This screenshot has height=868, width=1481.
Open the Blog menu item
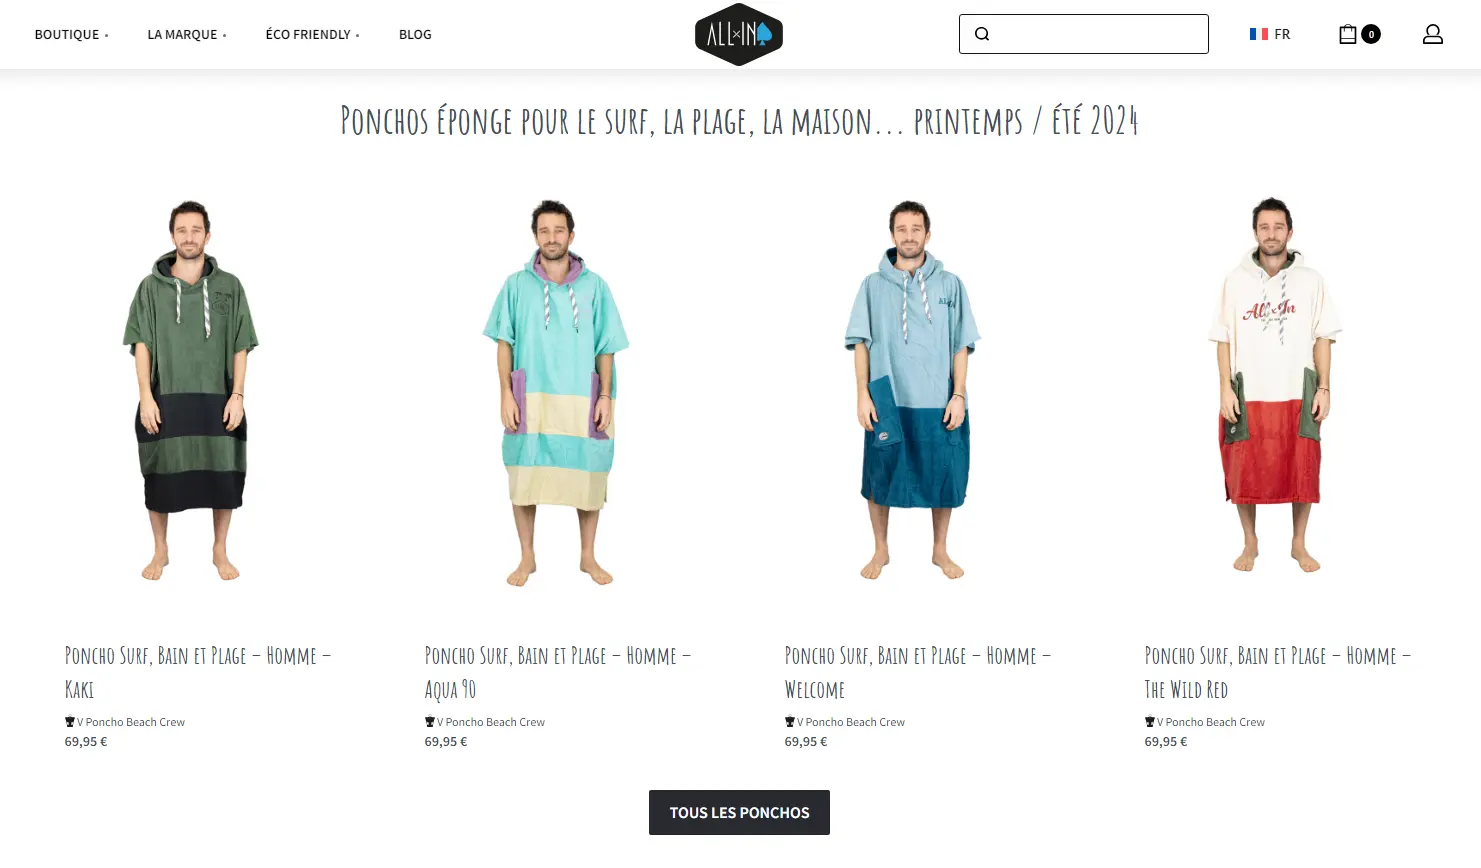point(415,34)
